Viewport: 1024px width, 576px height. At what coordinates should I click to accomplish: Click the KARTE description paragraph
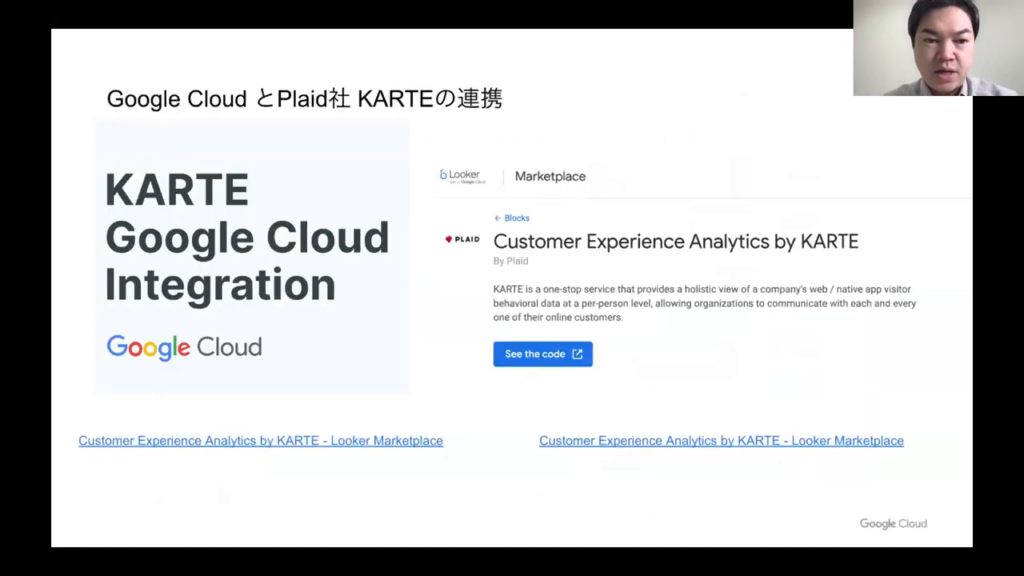704,303
